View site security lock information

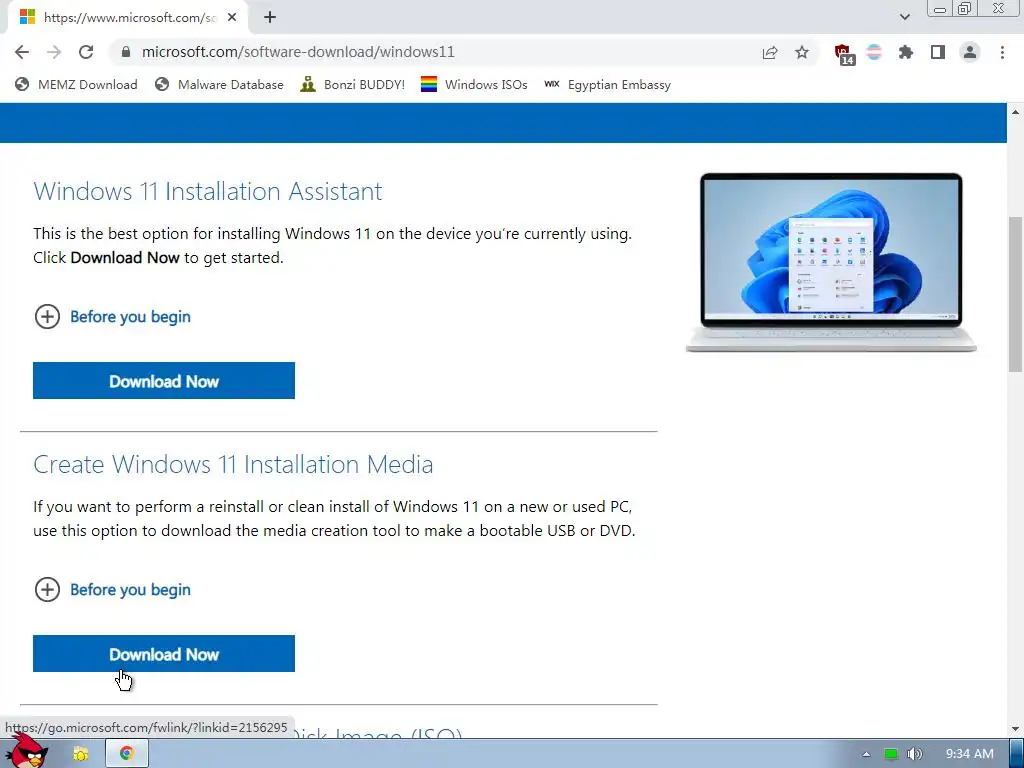[x=126, y=52]
